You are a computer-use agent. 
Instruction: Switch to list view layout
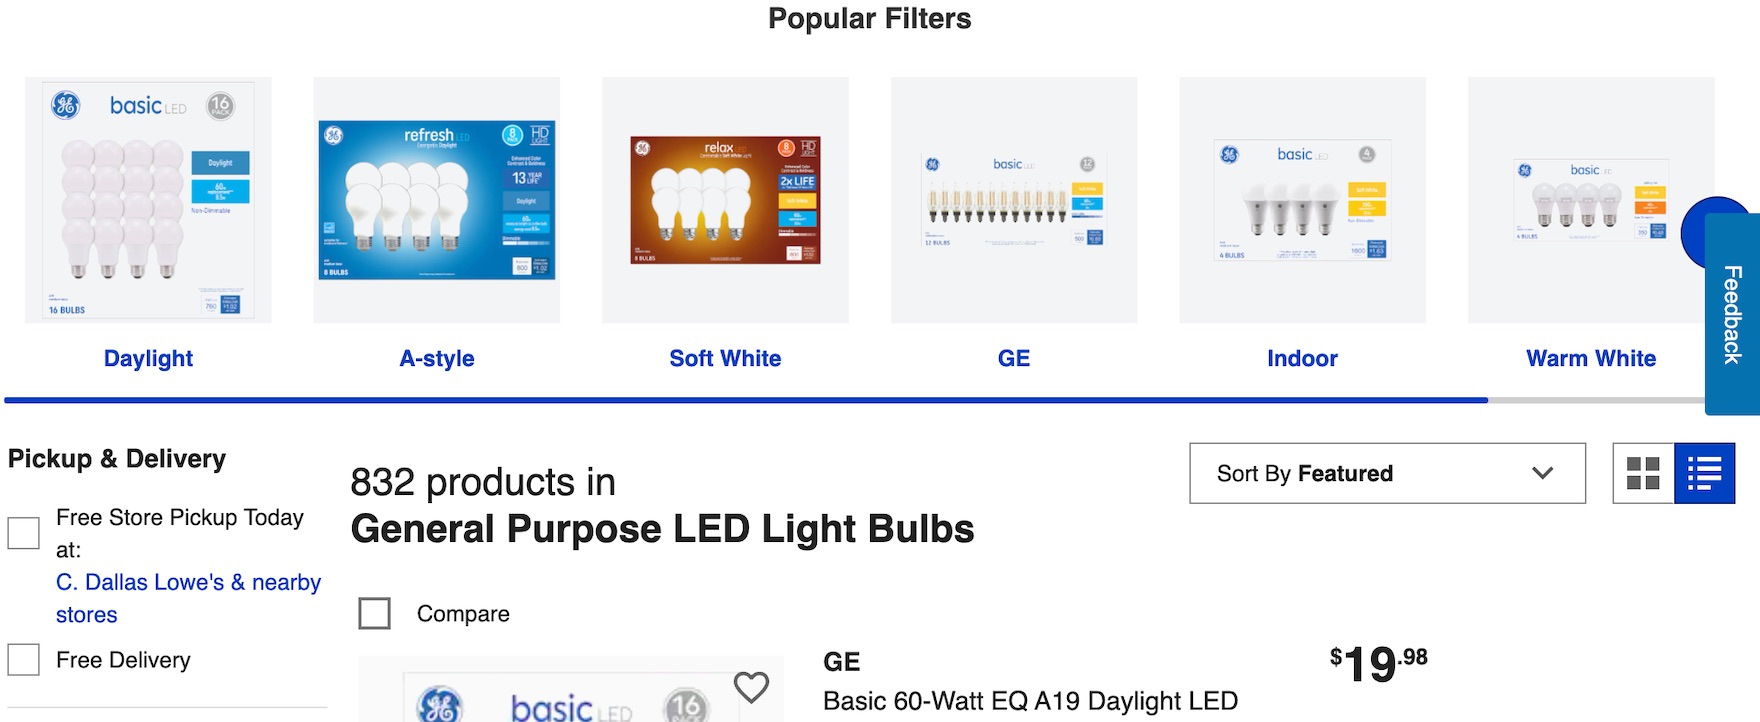coord(1704,473)
